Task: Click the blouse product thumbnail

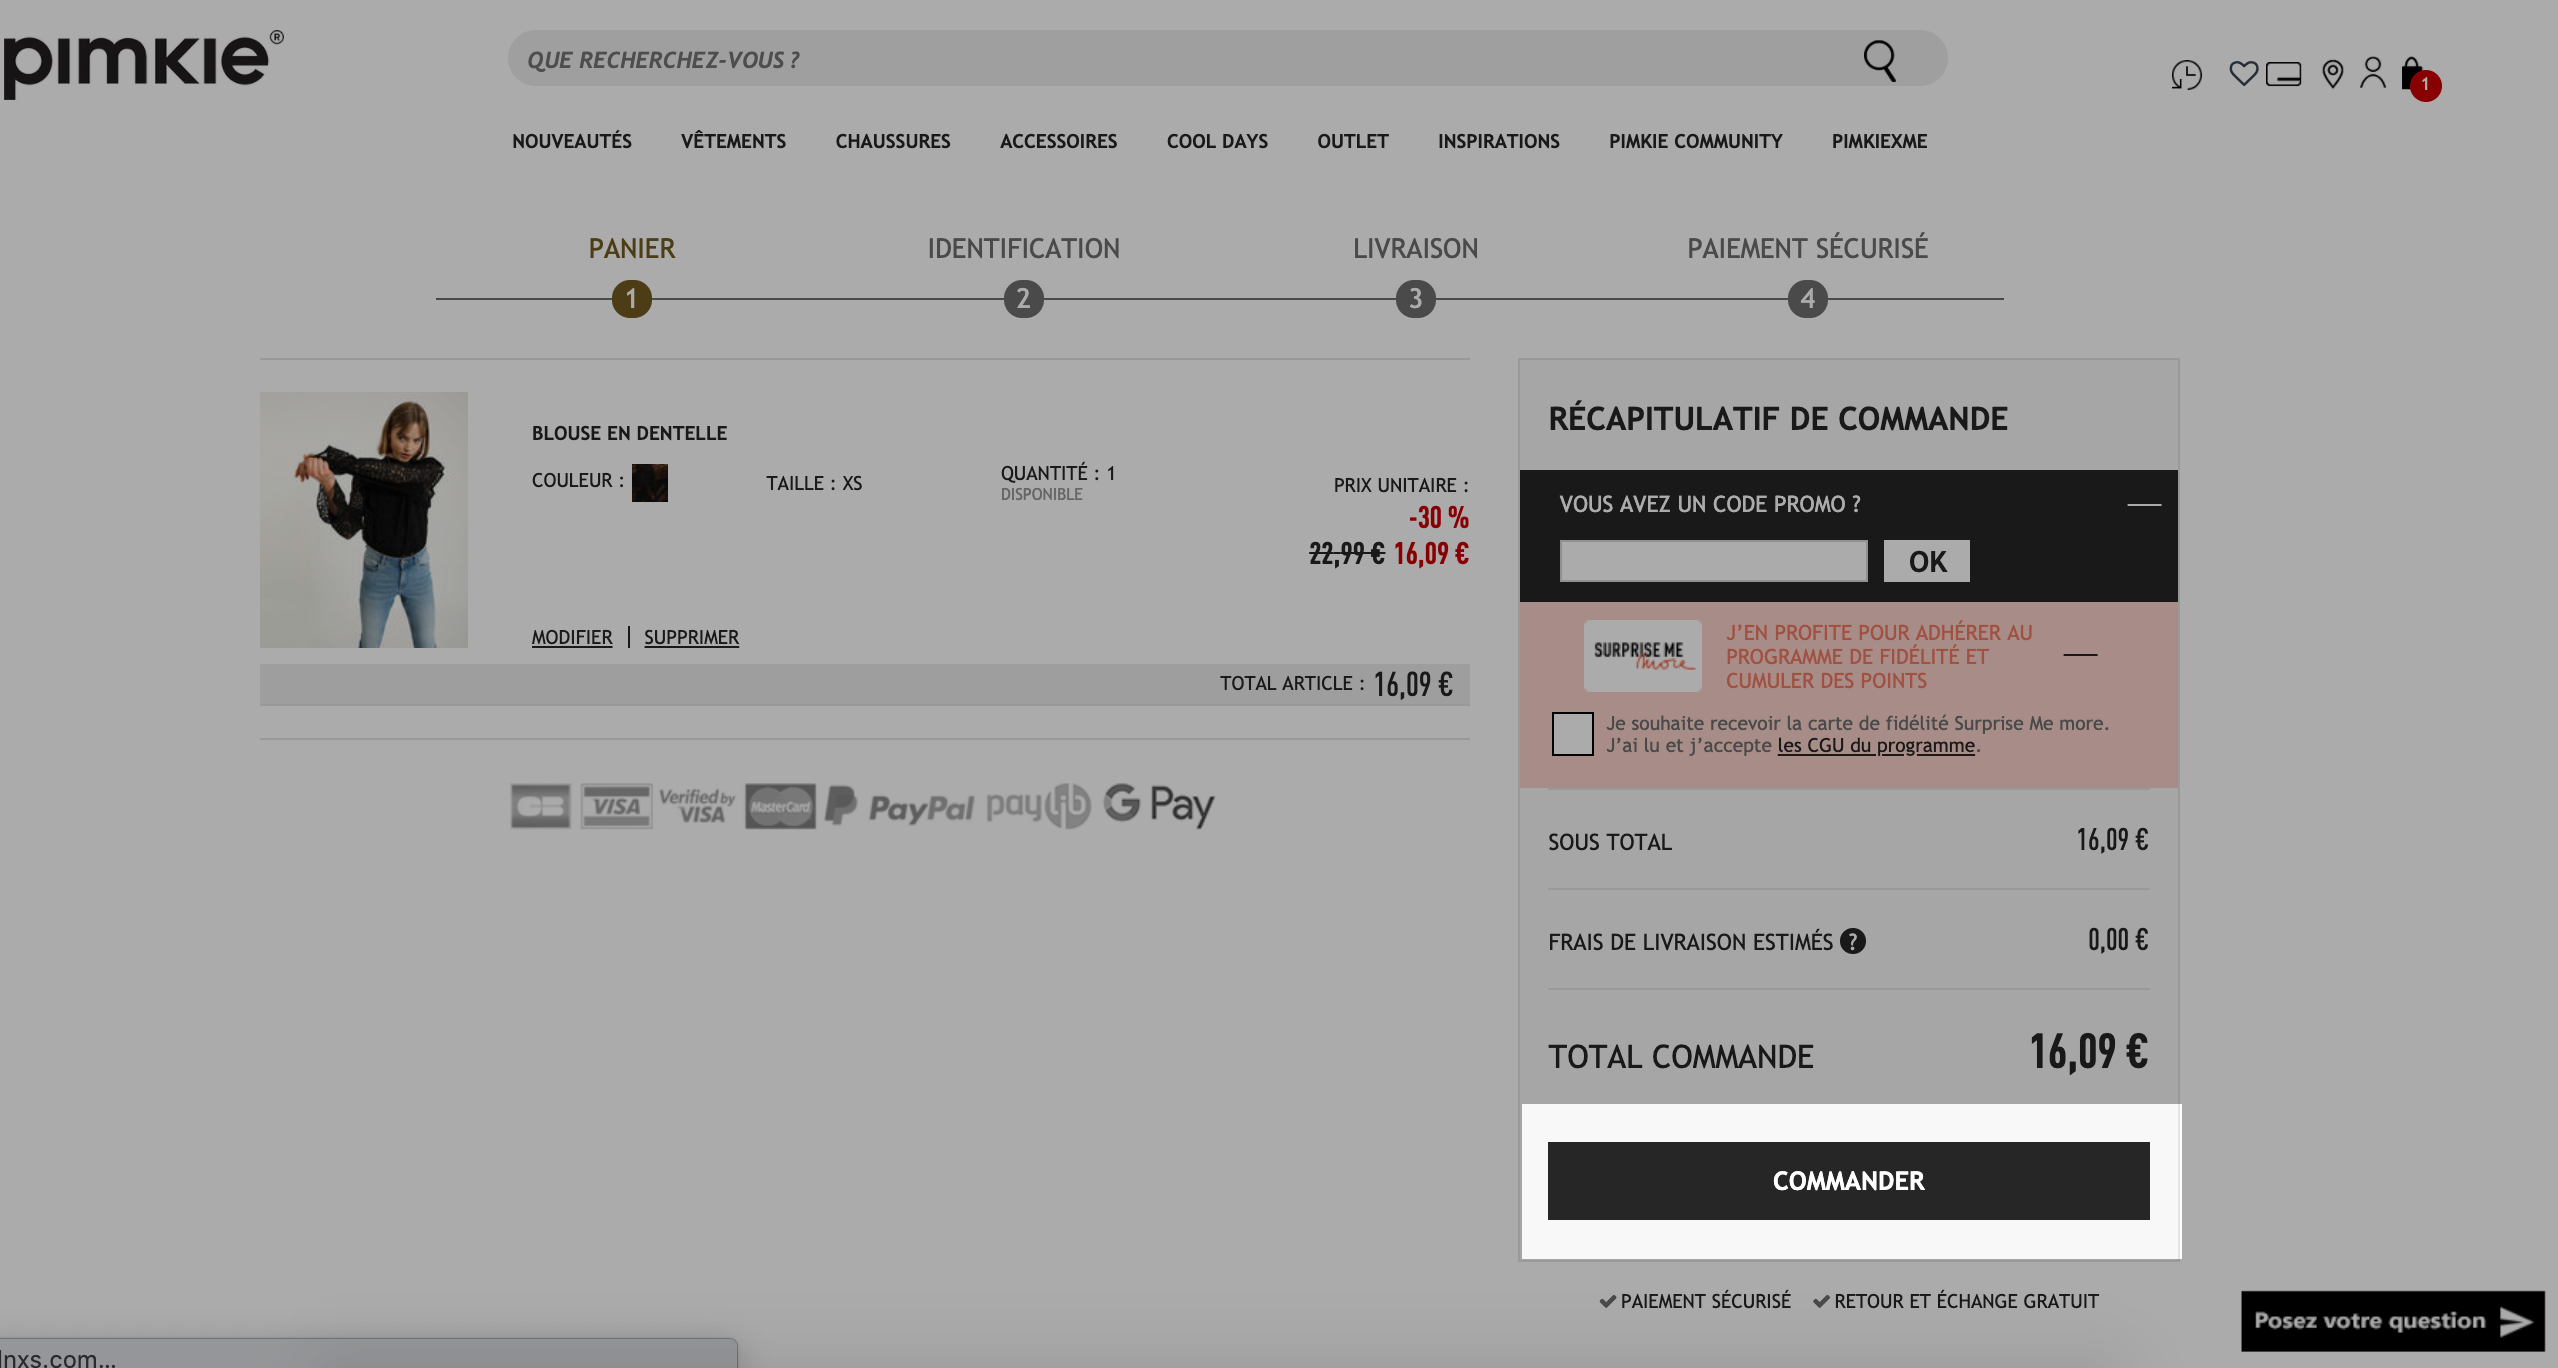Action: coord(364,520)
